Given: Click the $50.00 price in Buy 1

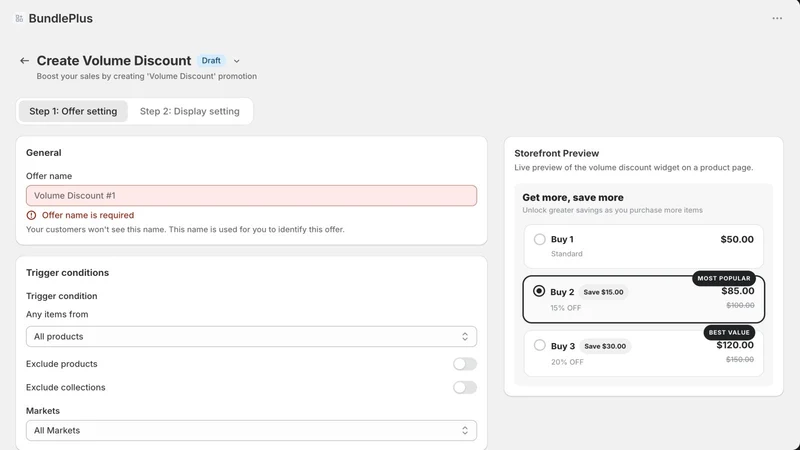Looking at the screenshot, I should click(x=737, y=239).
